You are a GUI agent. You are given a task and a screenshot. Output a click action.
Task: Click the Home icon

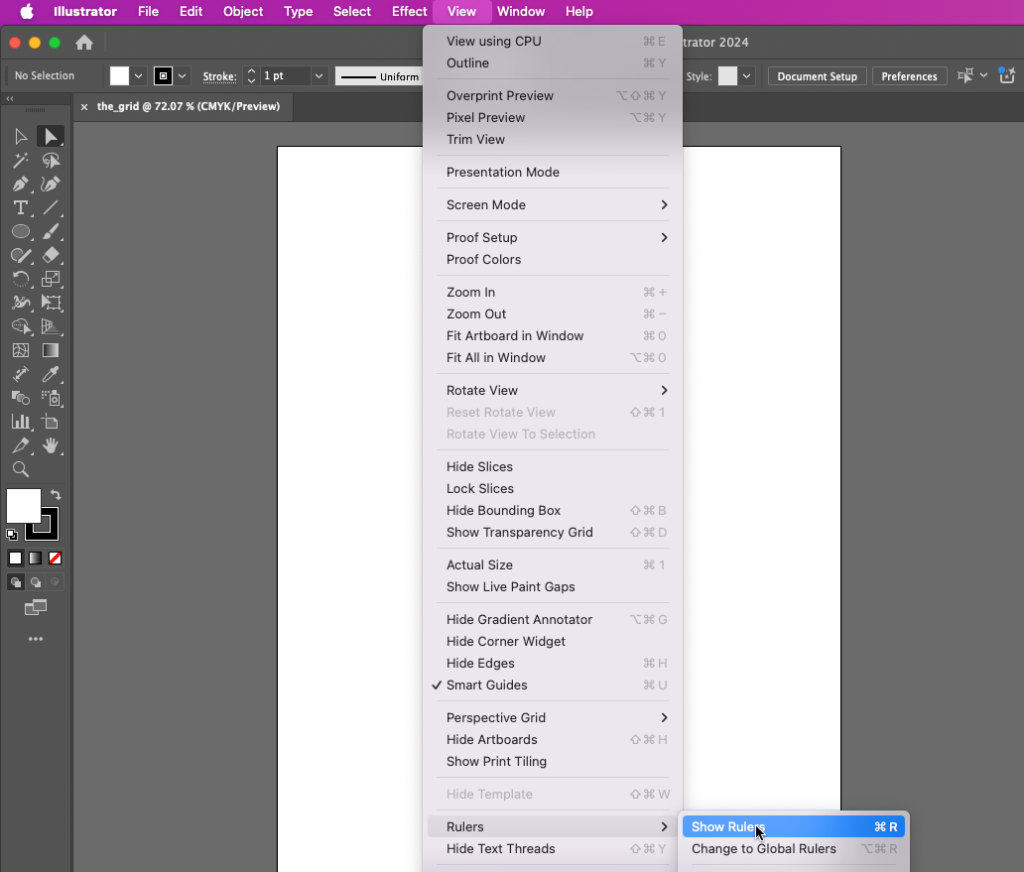[84, 43]
